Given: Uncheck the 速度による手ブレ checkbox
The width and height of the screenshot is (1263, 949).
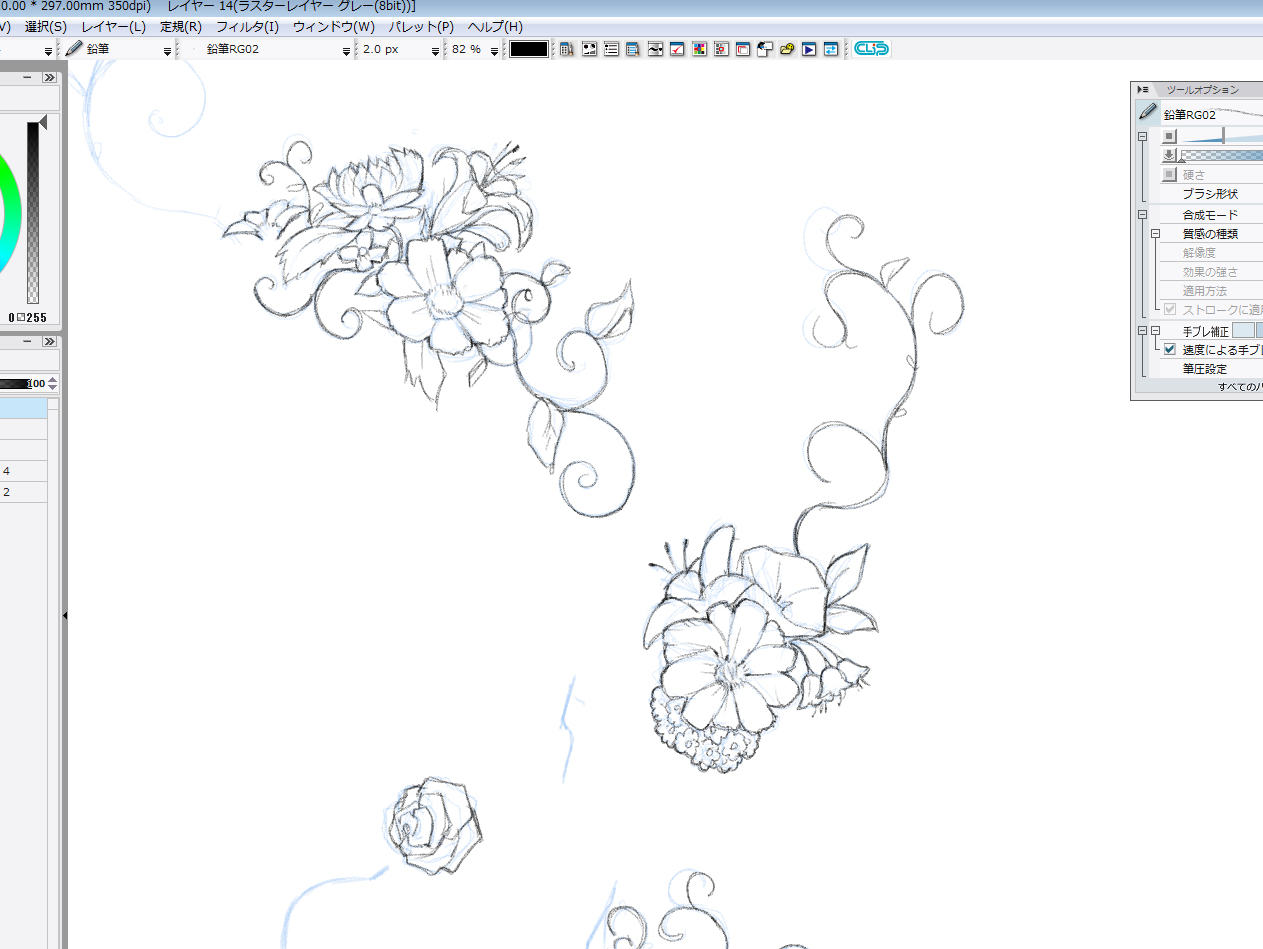Looking at the screenshot, I should (1169, 350).
